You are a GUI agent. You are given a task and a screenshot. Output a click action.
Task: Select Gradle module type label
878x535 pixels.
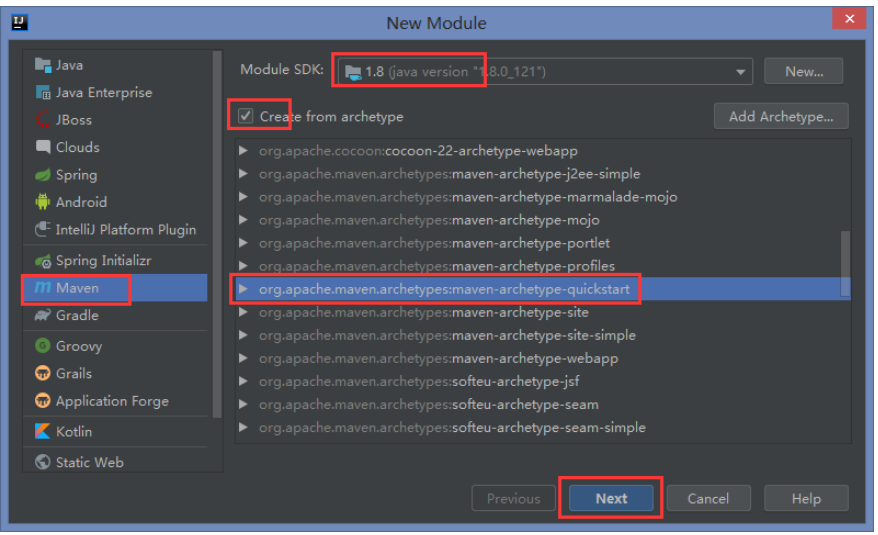click(77, 315)
